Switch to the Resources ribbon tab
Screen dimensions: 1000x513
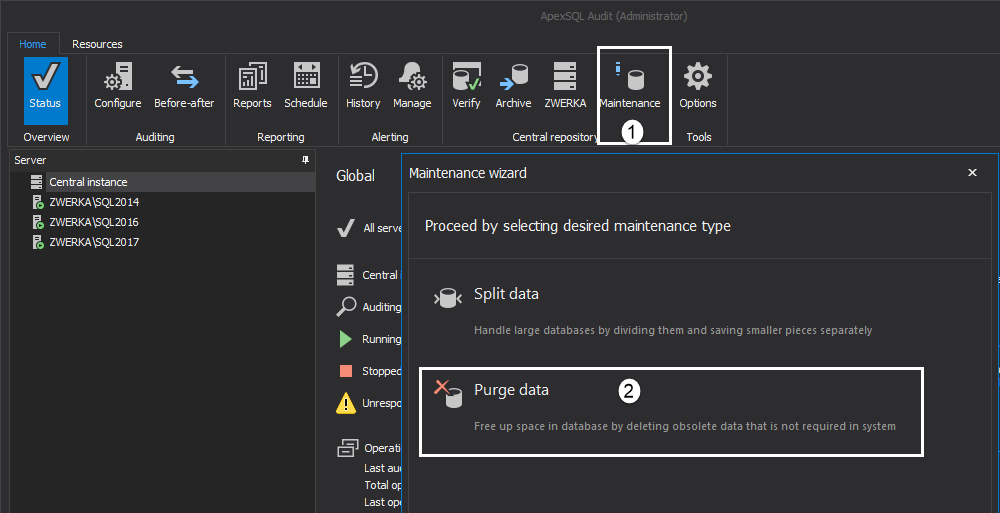(97, 44)
